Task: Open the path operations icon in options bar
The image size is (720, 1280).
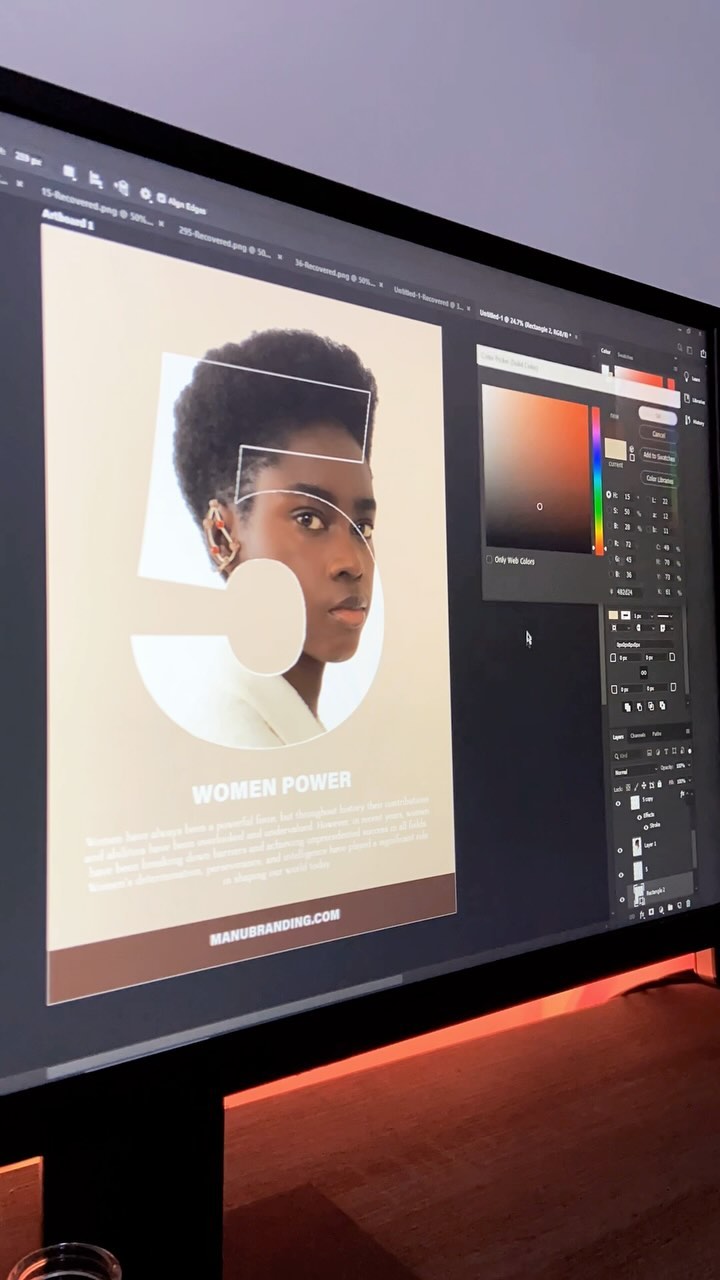Action: pos(69,172)
